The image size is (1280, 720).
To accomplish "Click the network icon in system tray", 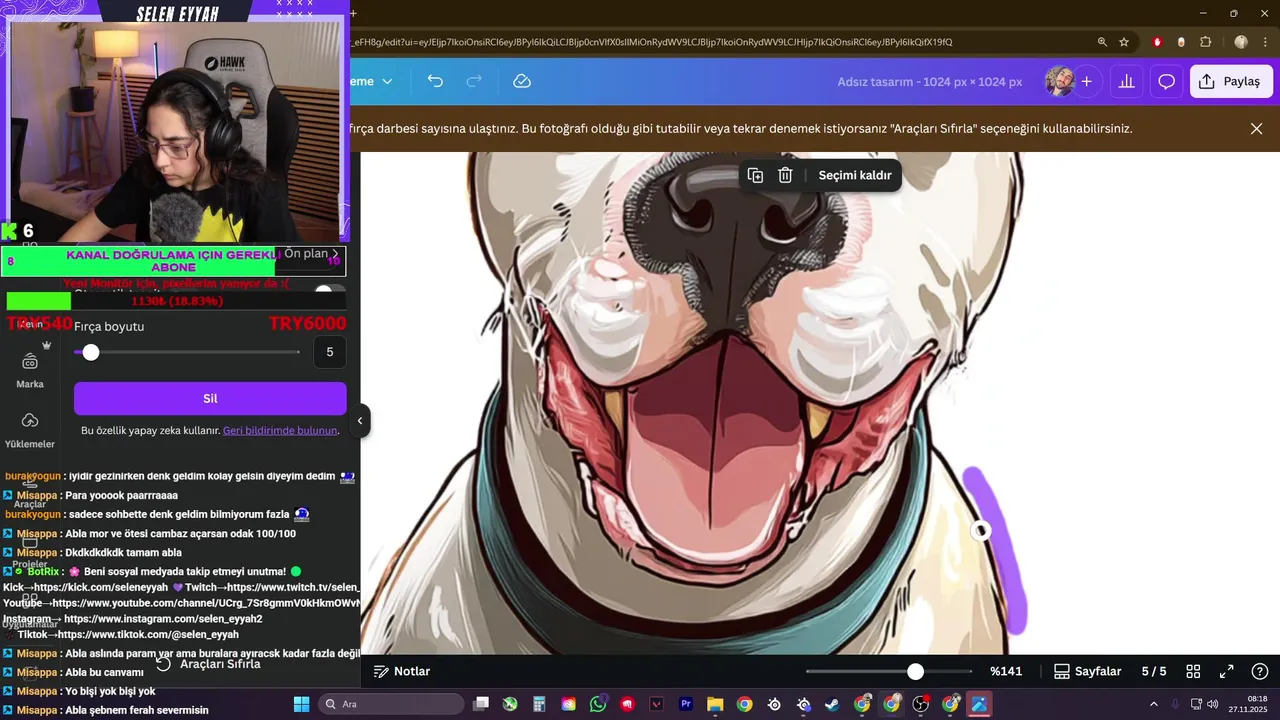I will (1195, 704).
